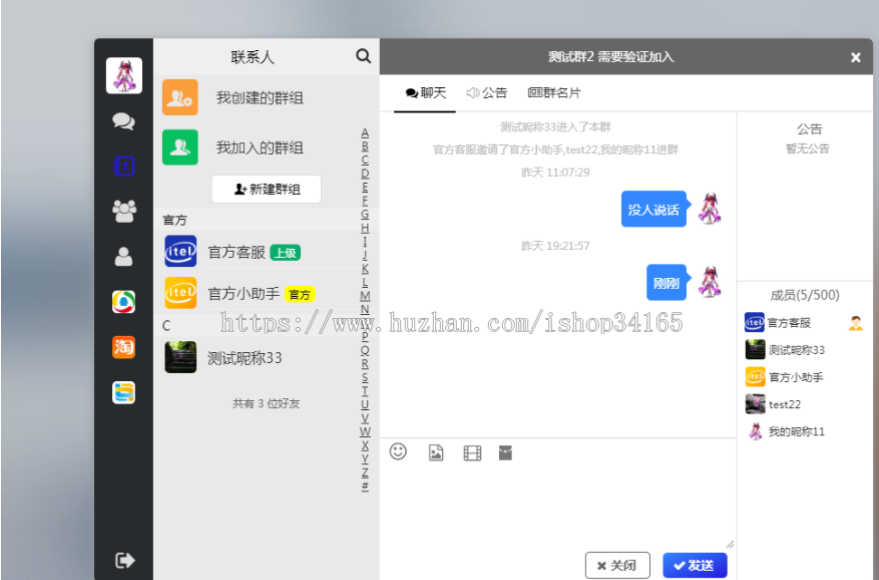
Task: Switch to the 聊天 tab
Action: click(x=426, y=93)
